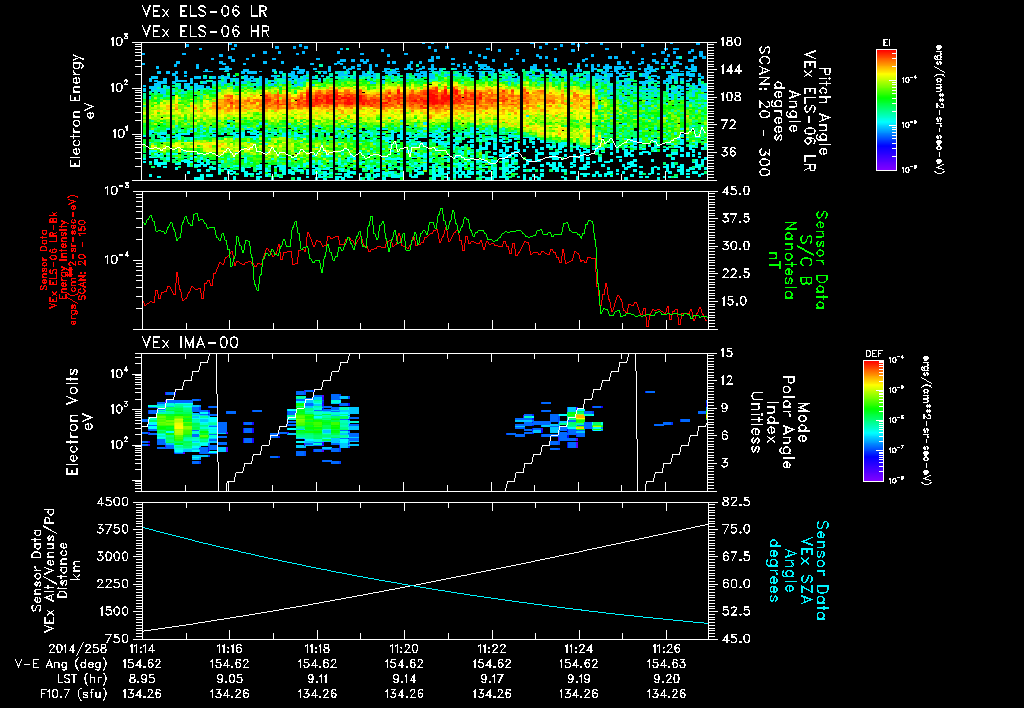Click the red ELS-06 LR-Bk sensor label
This screenshot has height=708, width=1024.
(62, 260)
